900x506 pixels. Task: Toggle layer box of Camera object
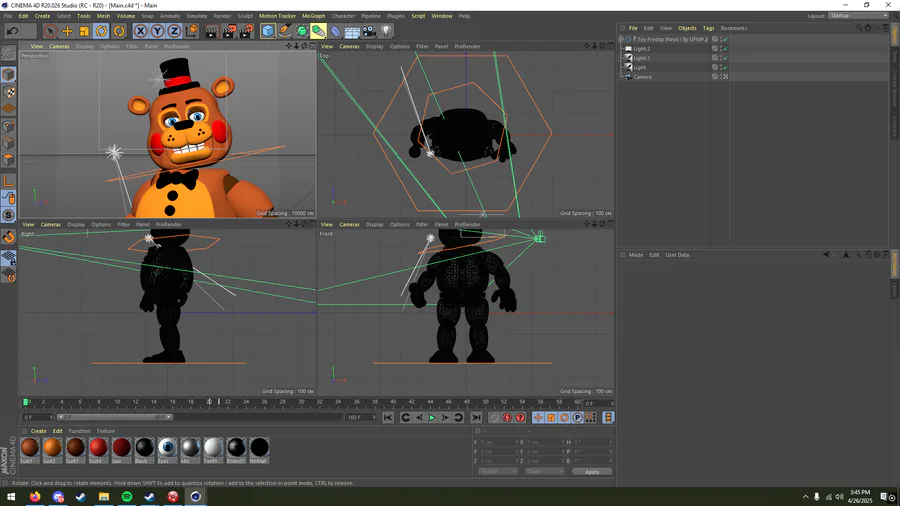[715, 76]
